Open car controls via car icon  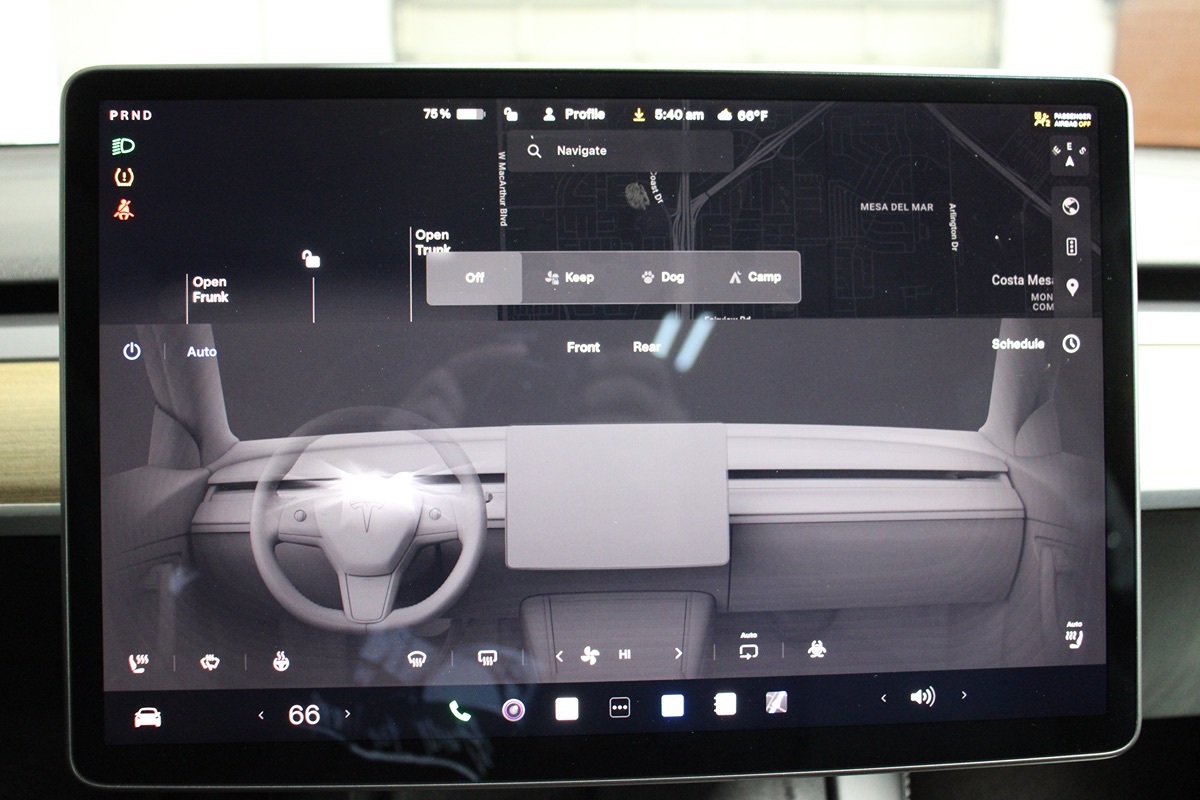[x=147, y=717]
